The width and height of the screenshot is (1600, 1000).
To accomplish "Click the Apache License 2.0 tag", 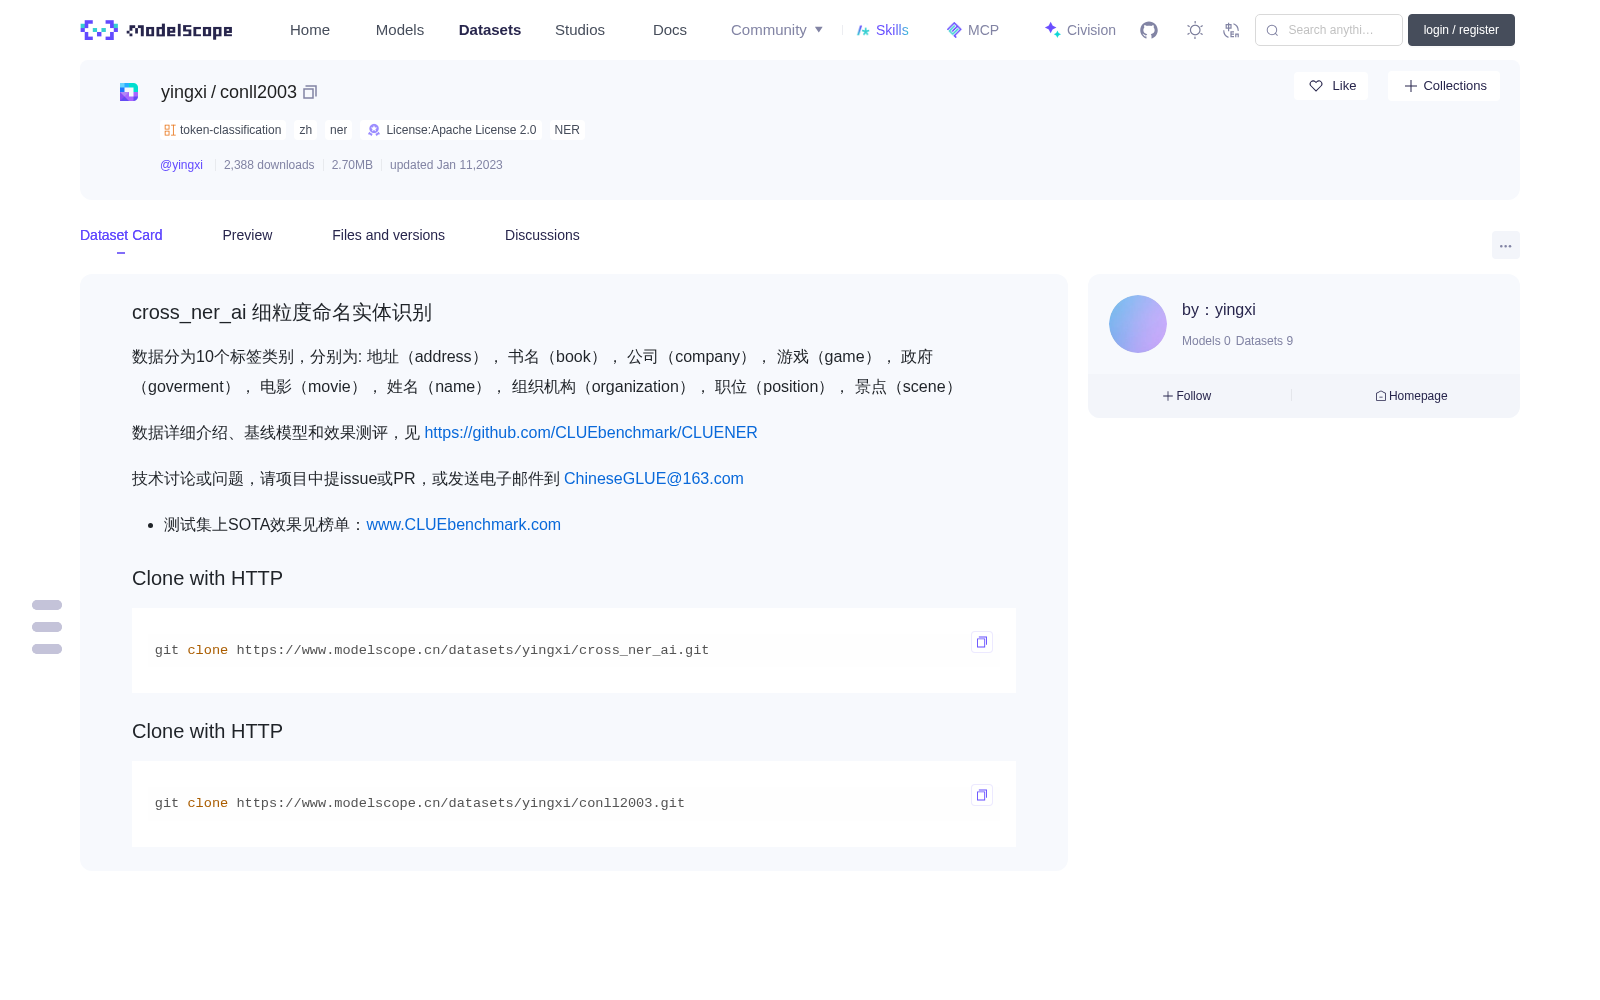I will pos(452,130).
